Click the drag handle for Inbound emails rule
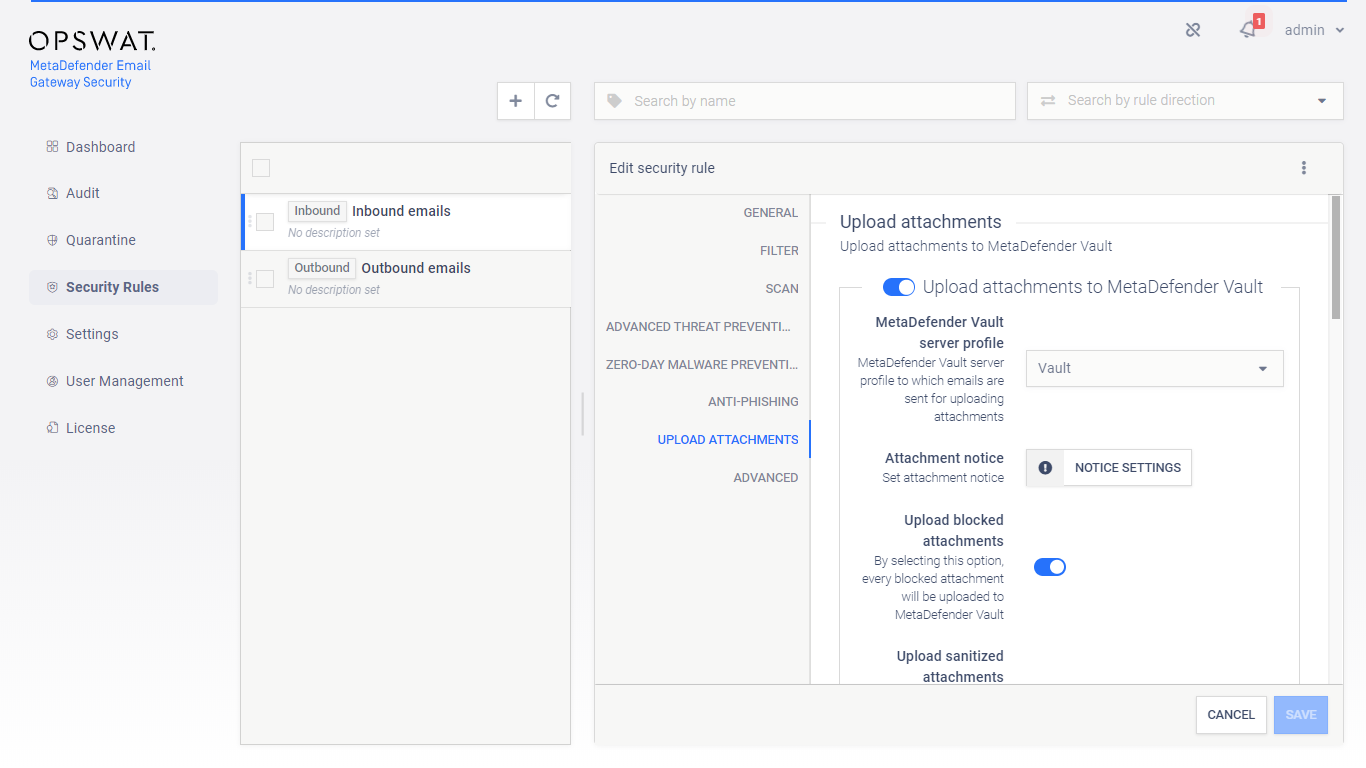This screenshot has width=1366, height=768. (x=250, y=221)
